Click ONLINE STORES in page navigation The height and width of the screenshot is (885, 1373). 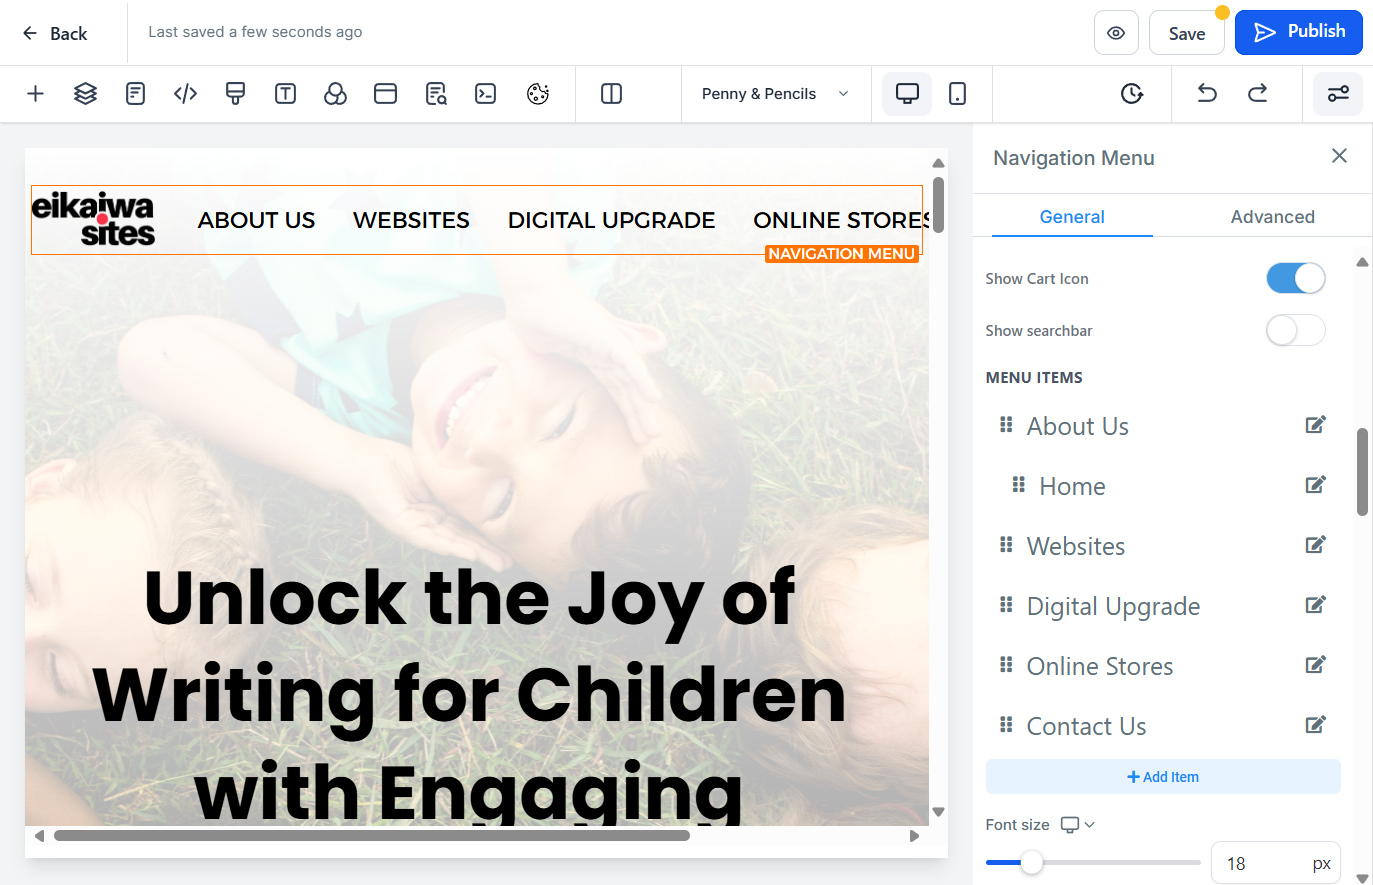pyautogui.click(x=841, y=220)
